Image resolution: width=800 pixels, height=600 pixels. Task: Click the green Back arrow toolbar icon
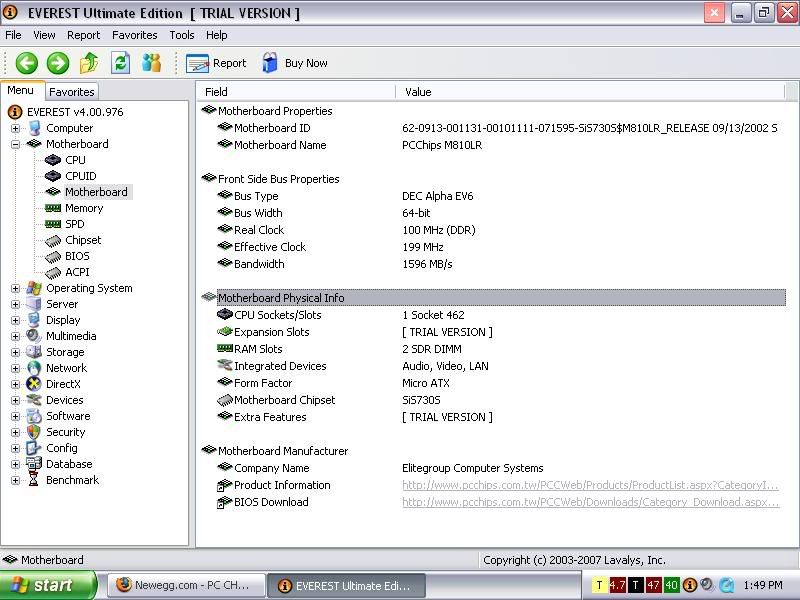click(27, 63)
